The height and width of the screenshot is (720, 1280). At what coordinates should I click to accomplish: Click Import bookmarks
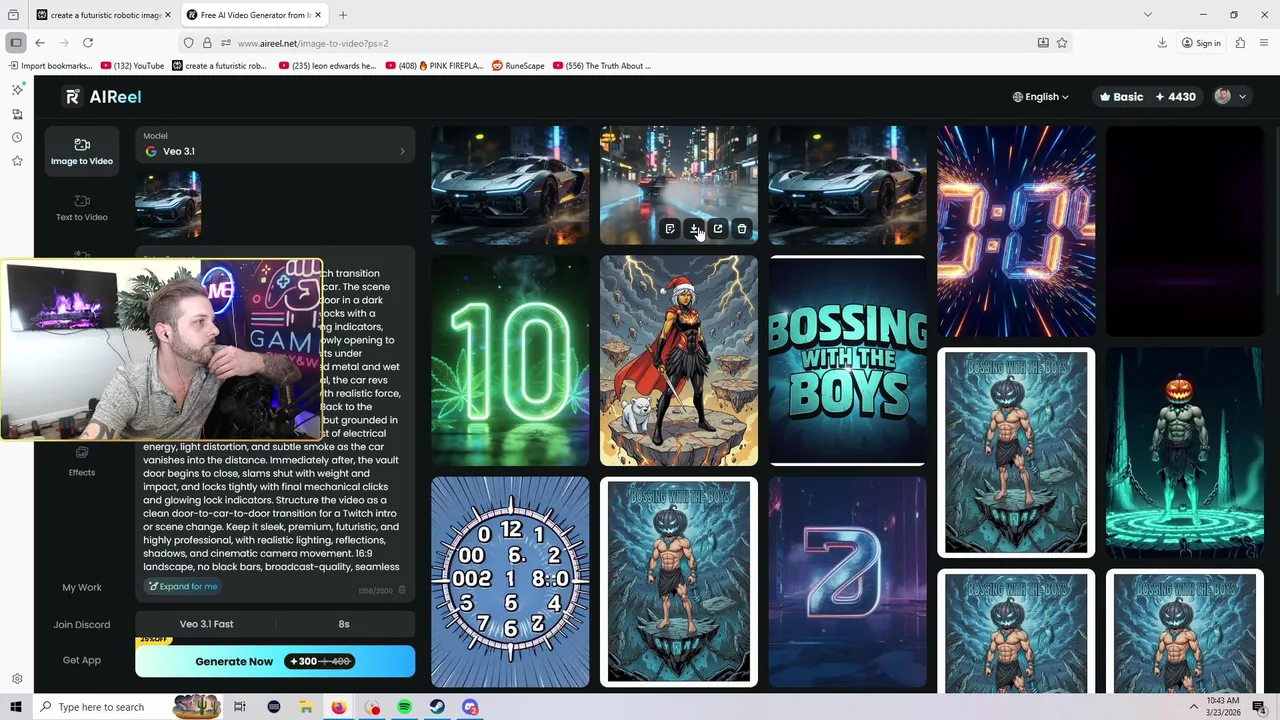(x=51, y=66)
